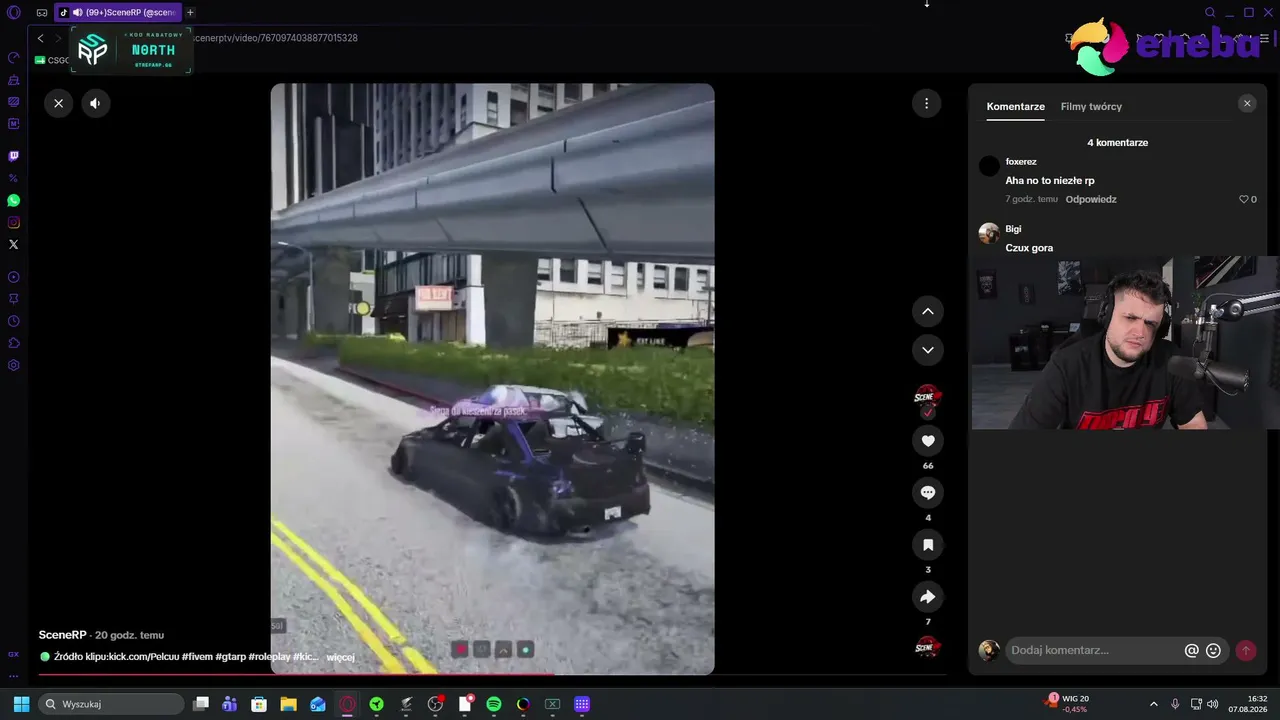The width and height of the screenshot is (1280, 720).
Task: Open a new browser tab
Action: click(x=190, y=12)
